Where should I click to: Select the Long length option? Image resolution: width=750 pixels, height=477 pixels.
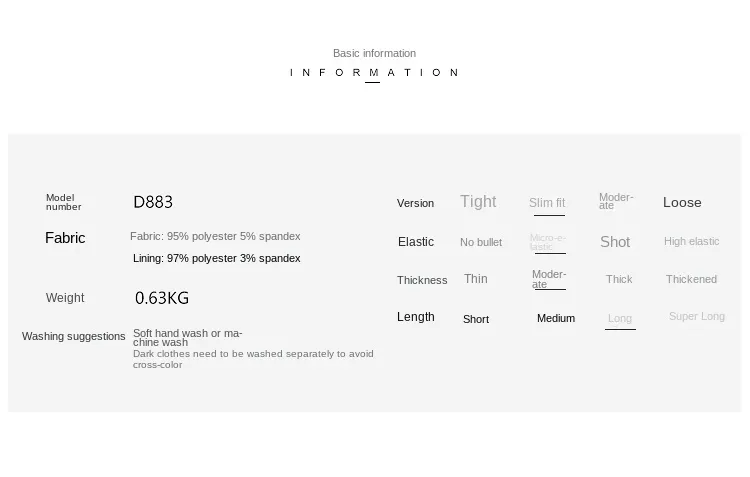pos(620,319)
